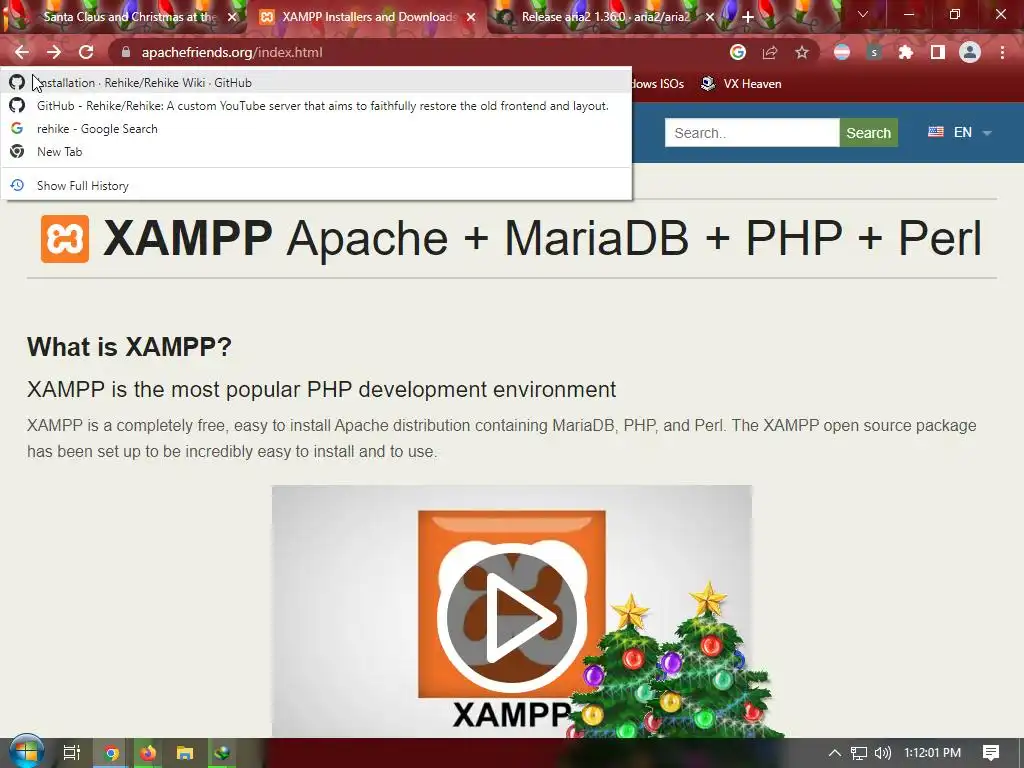The width and height of the screenshot is (1024, 768).
Task: Click the orange XAMPP logo
Action: tap(65, 238)
